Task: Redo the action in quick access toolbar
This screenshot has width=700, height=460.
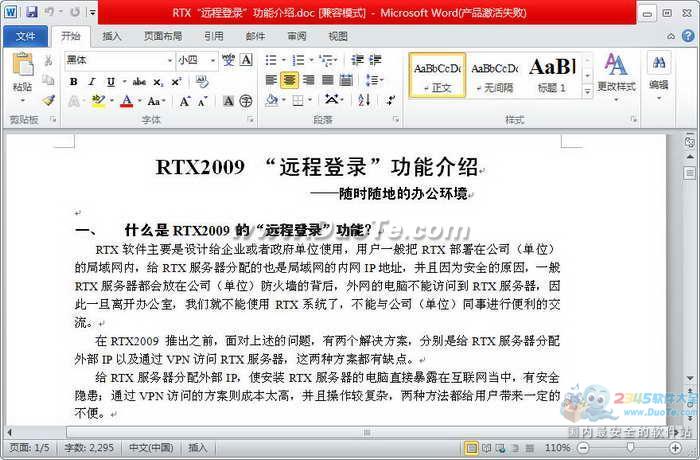Action: 74,12
